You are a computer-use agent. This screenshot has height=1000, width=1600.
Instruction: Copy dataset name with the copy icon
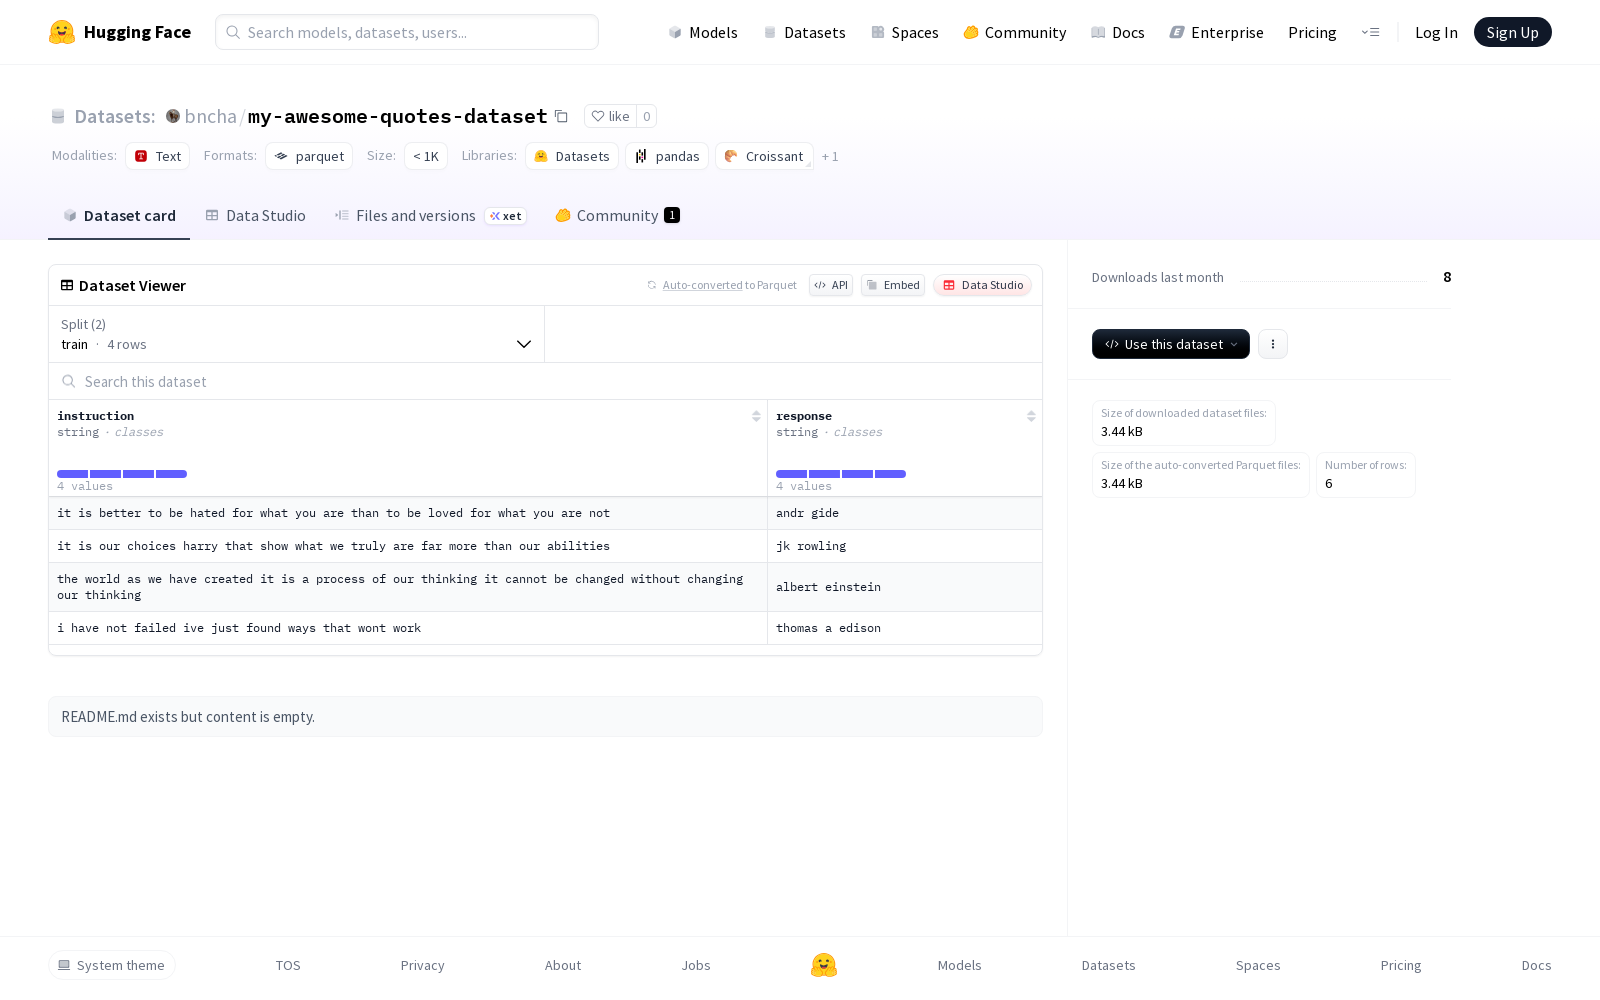562,116
